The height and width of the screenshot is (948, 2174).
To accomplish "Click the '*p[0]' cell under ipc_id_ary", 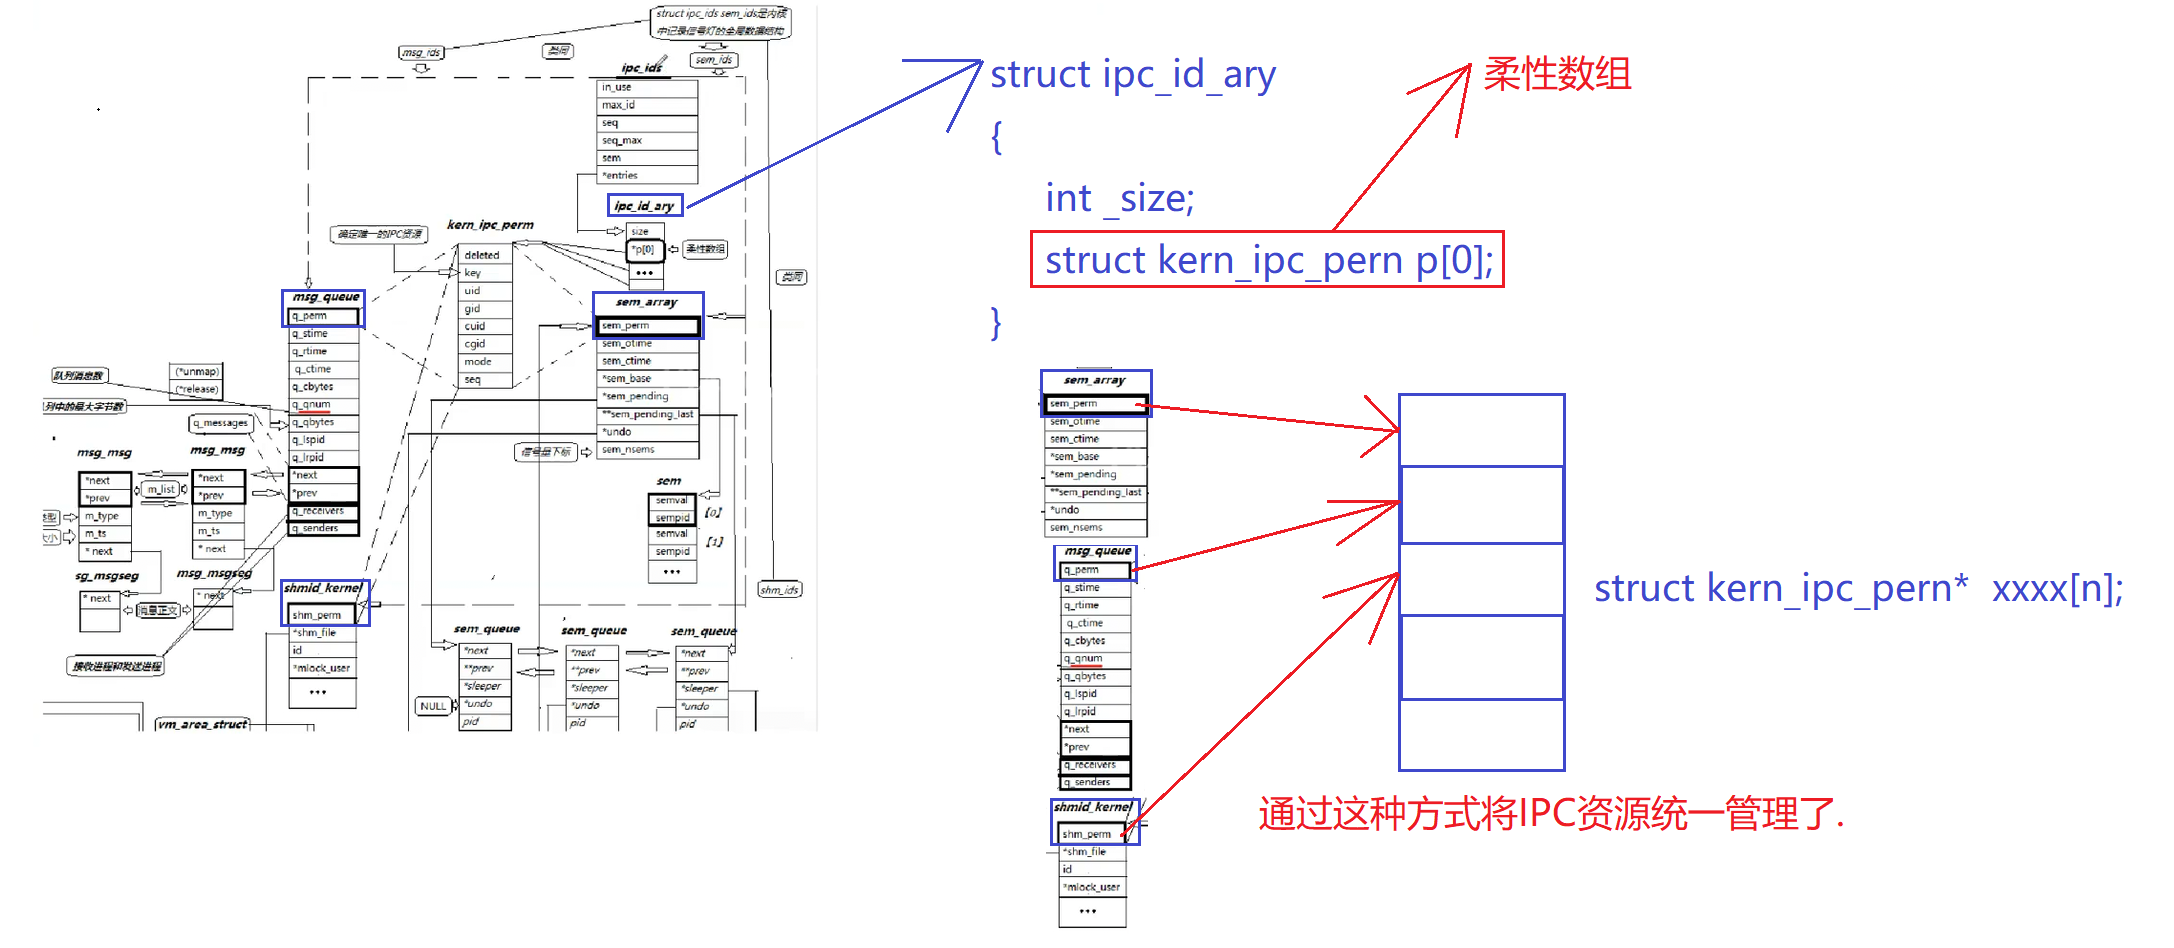I will click(x=645, y=250).
